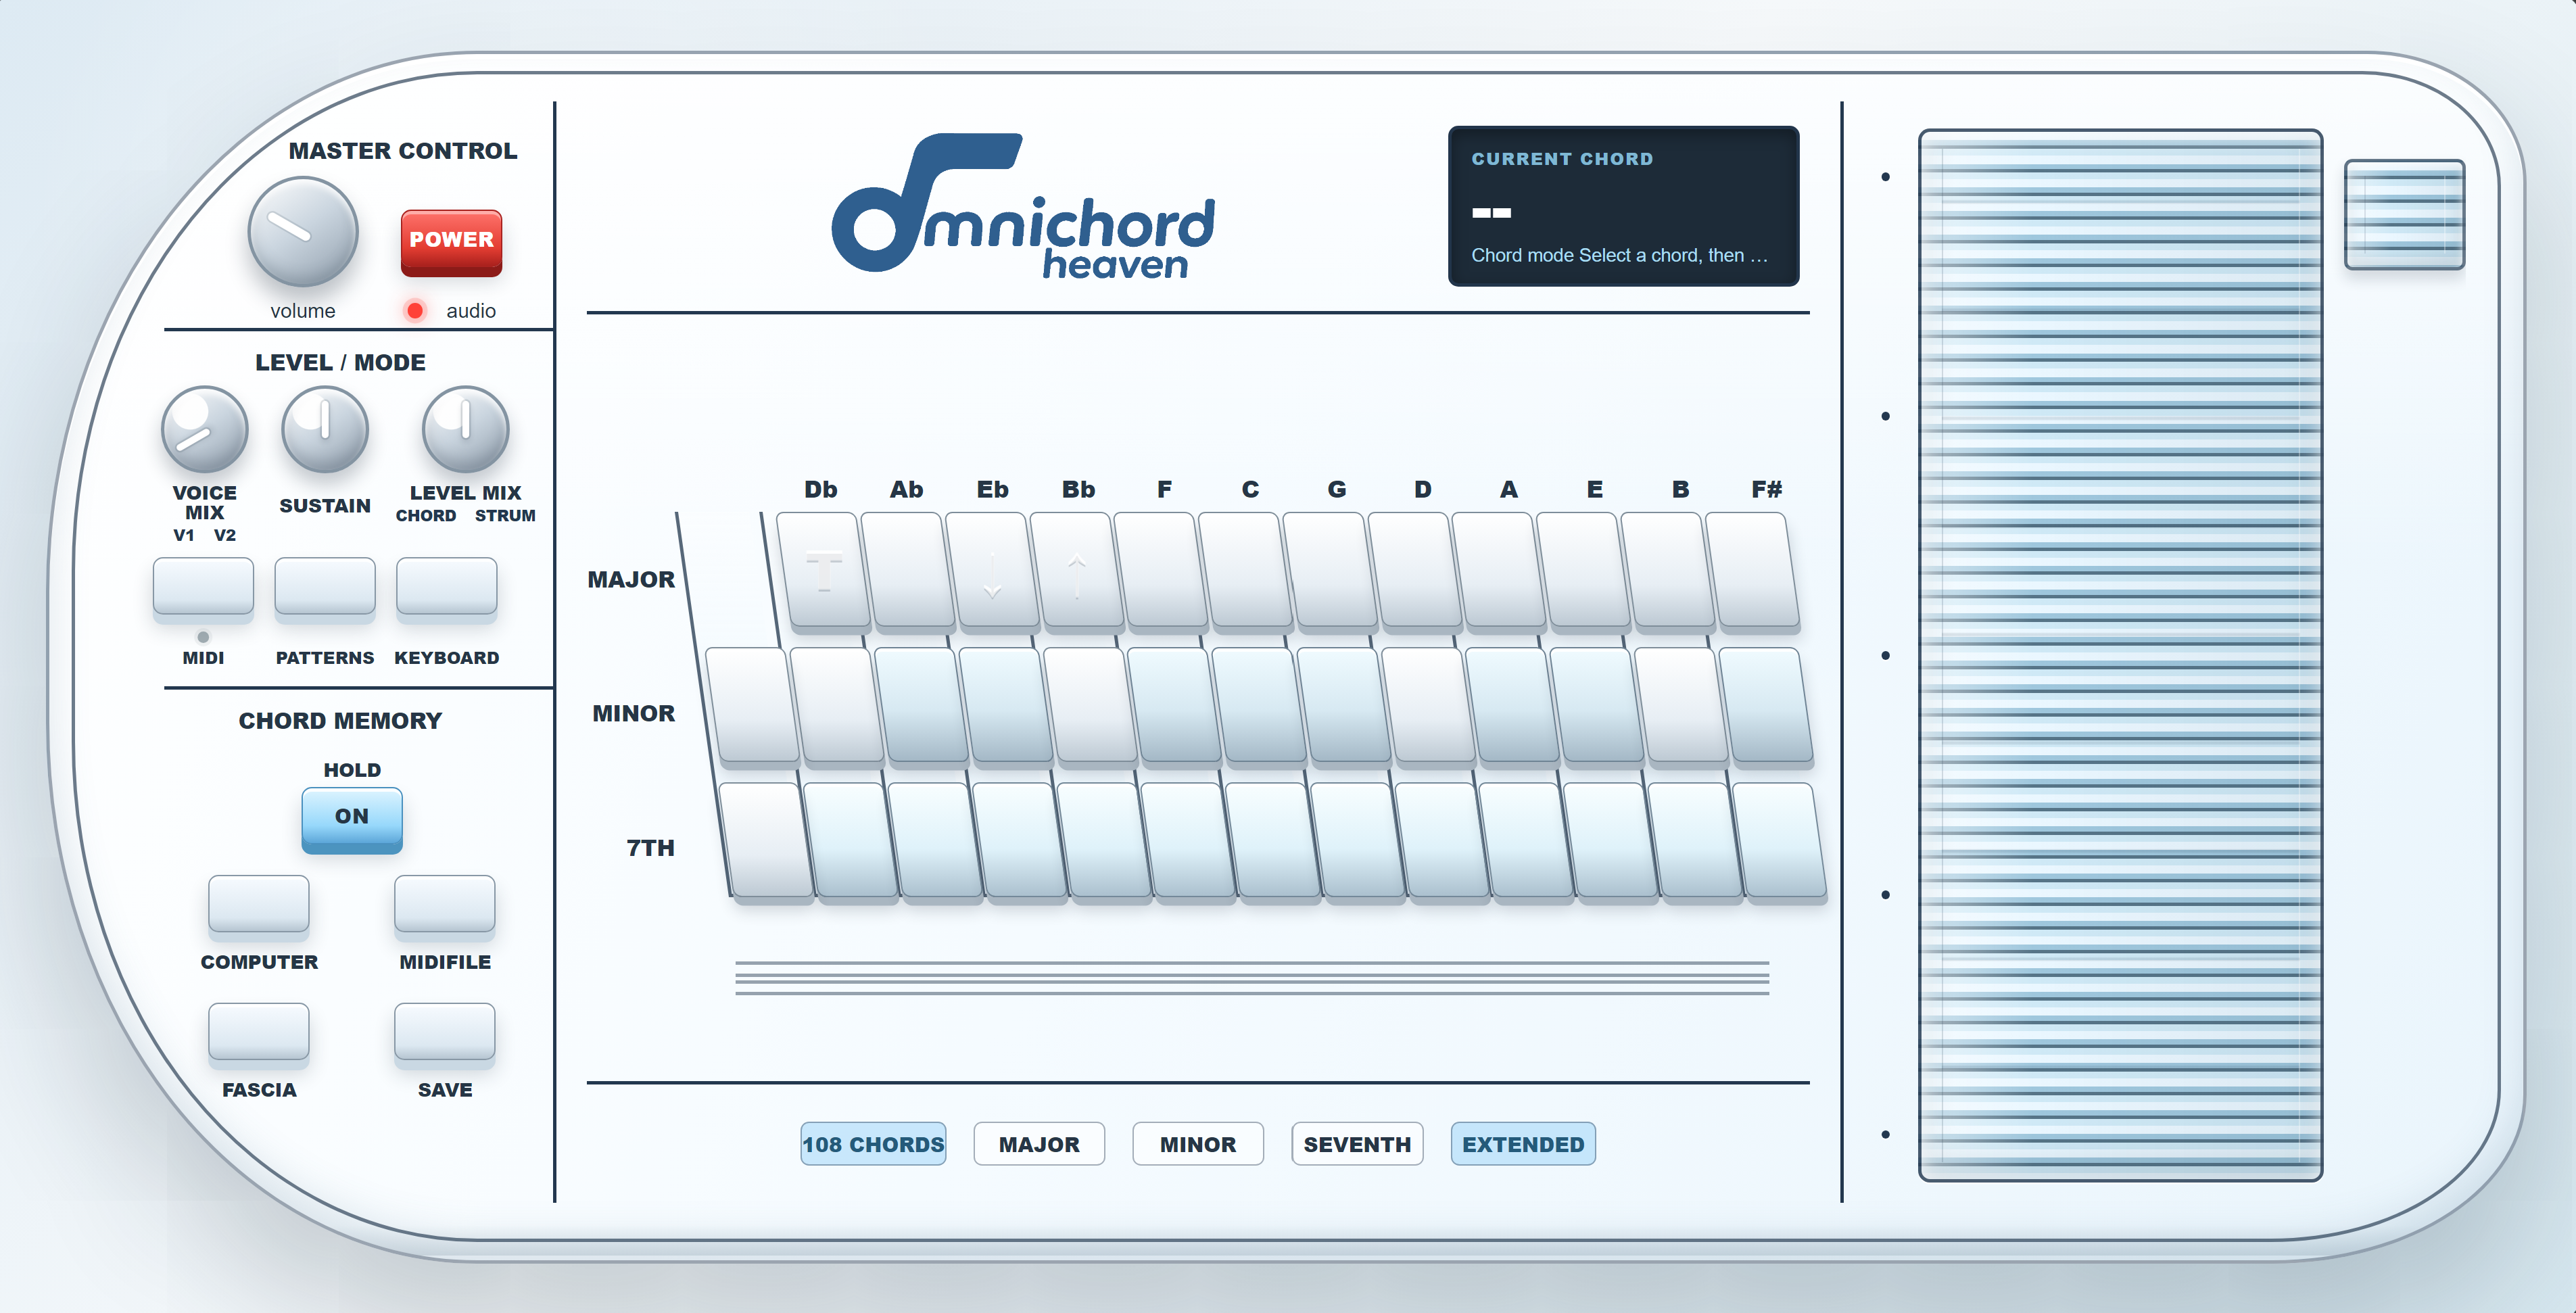This screenshot has height=1313, width=2576.
Task: Click the Bb major key with up arrow
Action: 1078,573
